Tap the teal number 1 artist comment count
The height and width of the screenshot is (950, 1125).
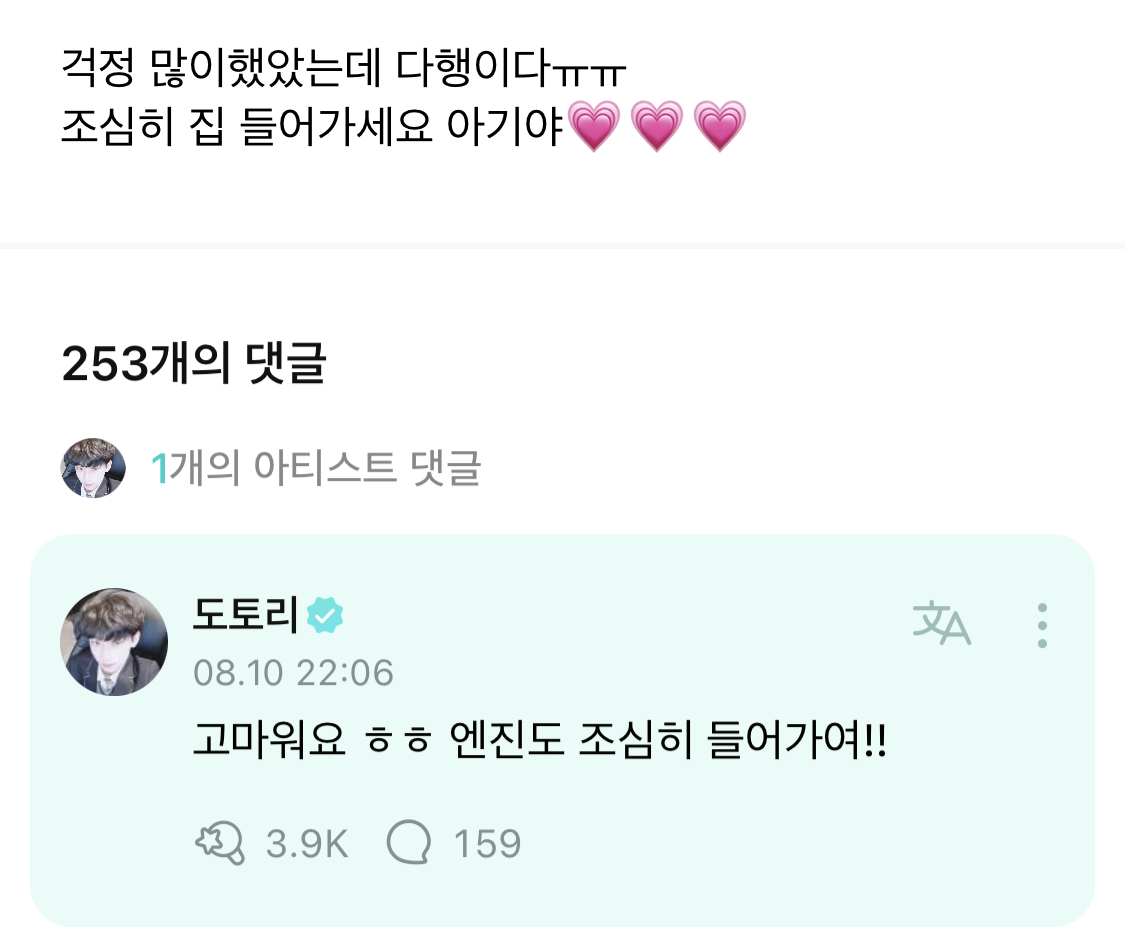(158, 468)
